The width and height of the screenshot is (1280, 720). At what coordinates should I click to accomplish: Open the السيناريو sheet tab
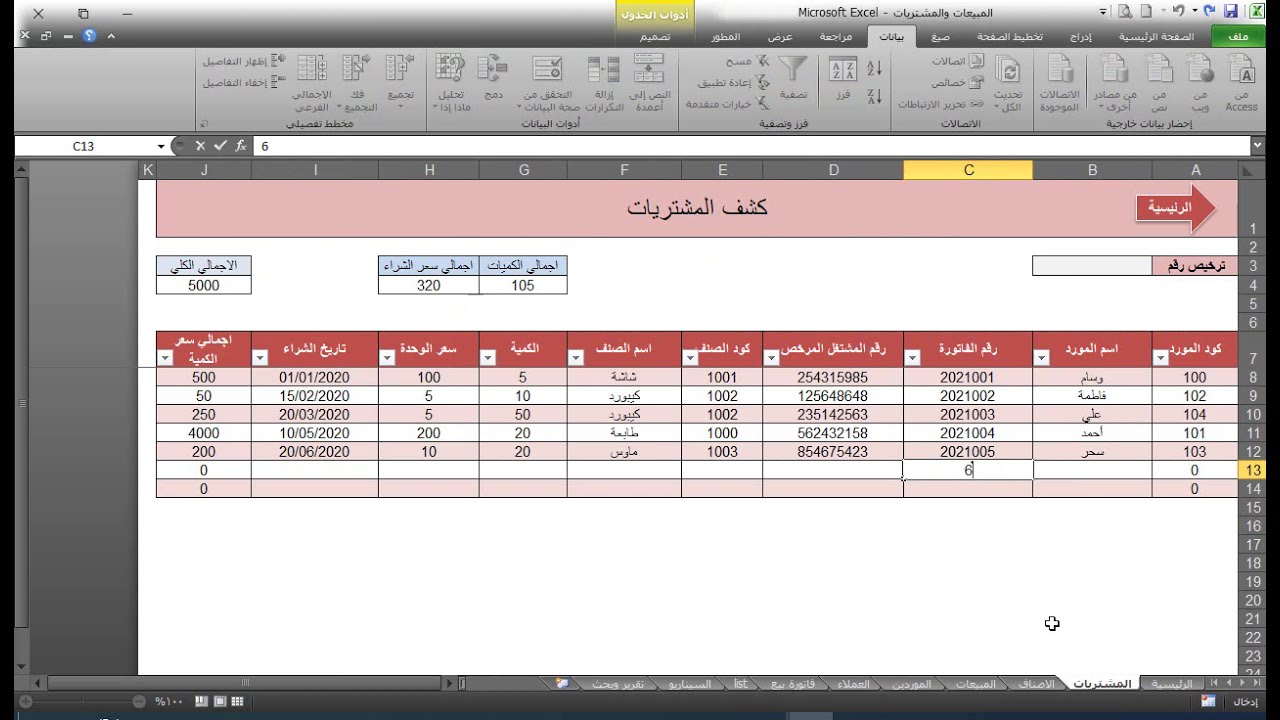[x=690, y=684]
